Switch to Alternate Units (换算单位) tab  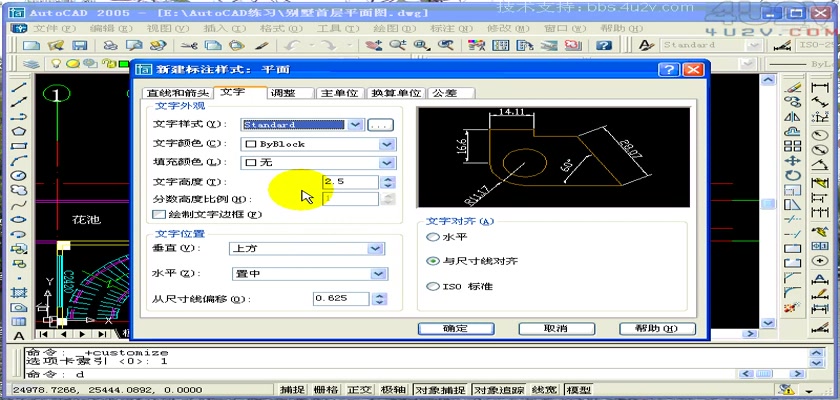[396, 93]
